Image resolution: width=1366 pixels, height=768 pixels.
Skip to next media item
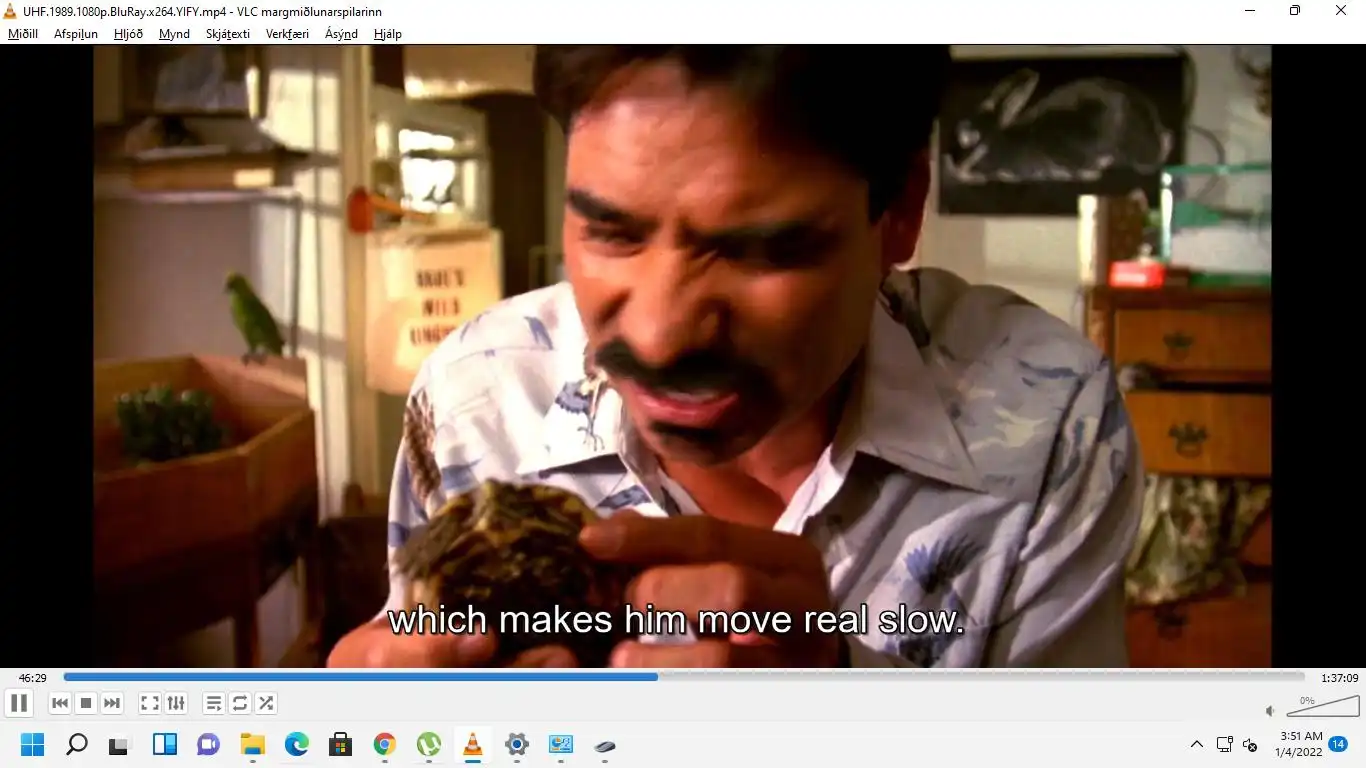[112, 703]
